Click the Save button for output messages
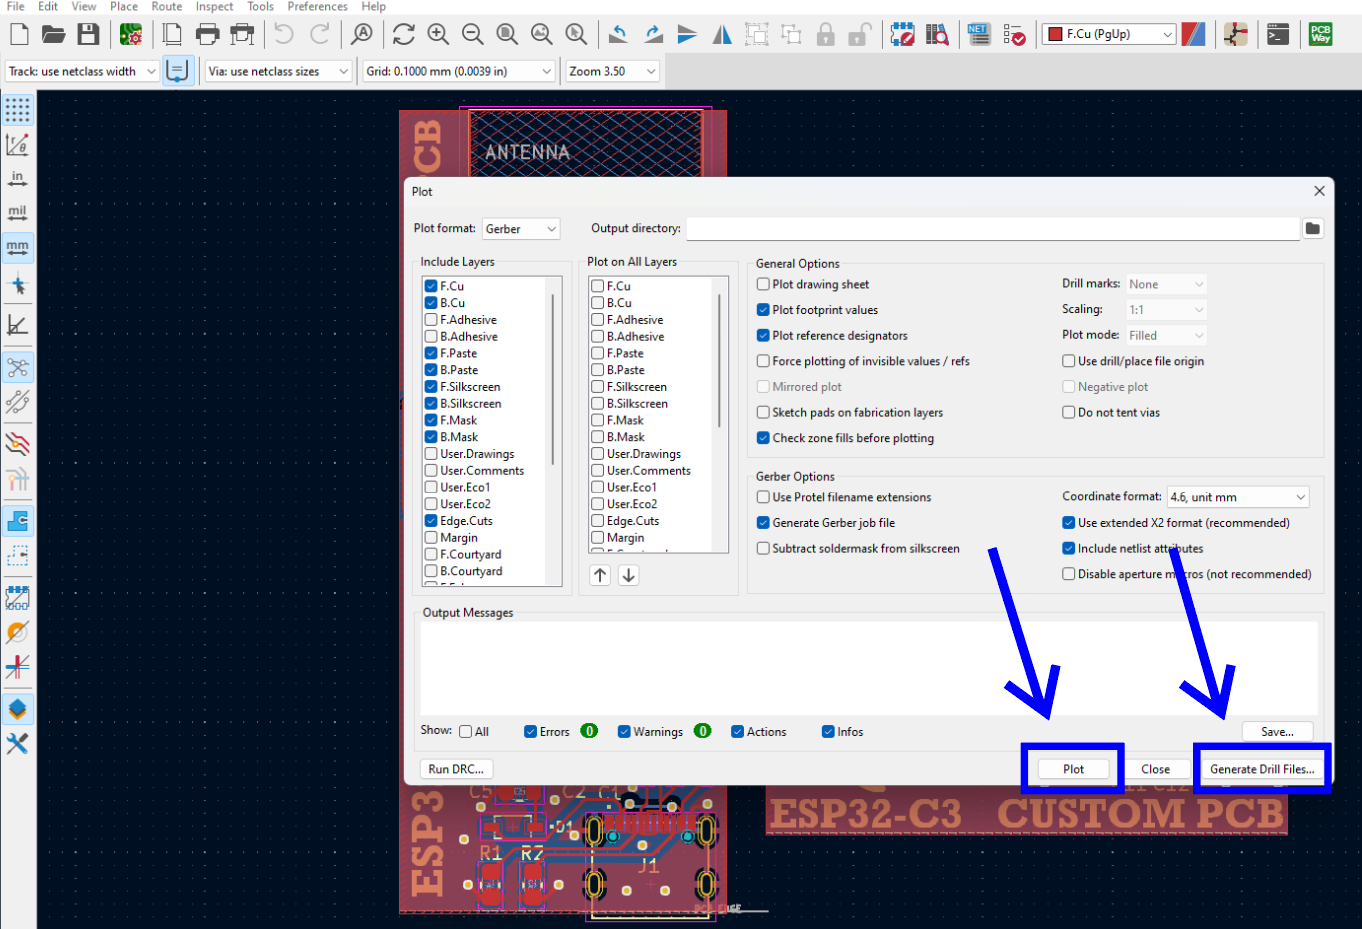This screenshot has height=929, width=1362. [1277, 732]
